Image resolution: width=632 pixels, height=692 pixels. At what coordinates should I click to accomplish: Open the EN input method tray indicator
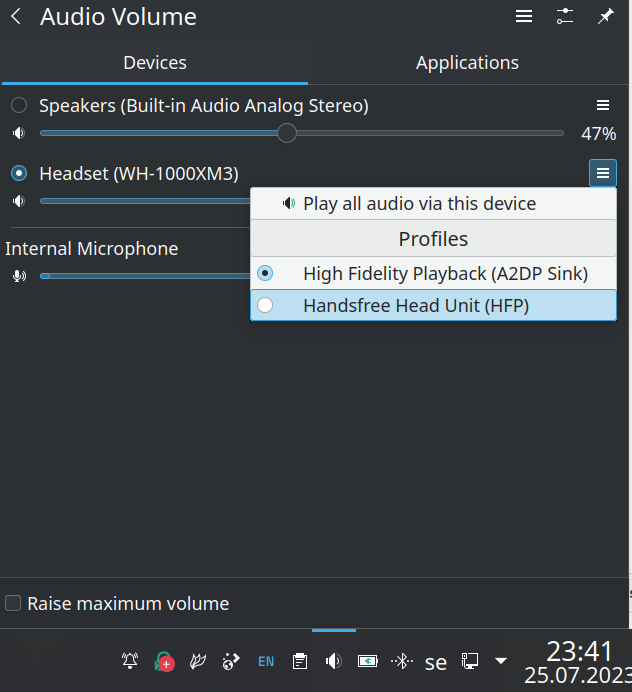(266, 661)
